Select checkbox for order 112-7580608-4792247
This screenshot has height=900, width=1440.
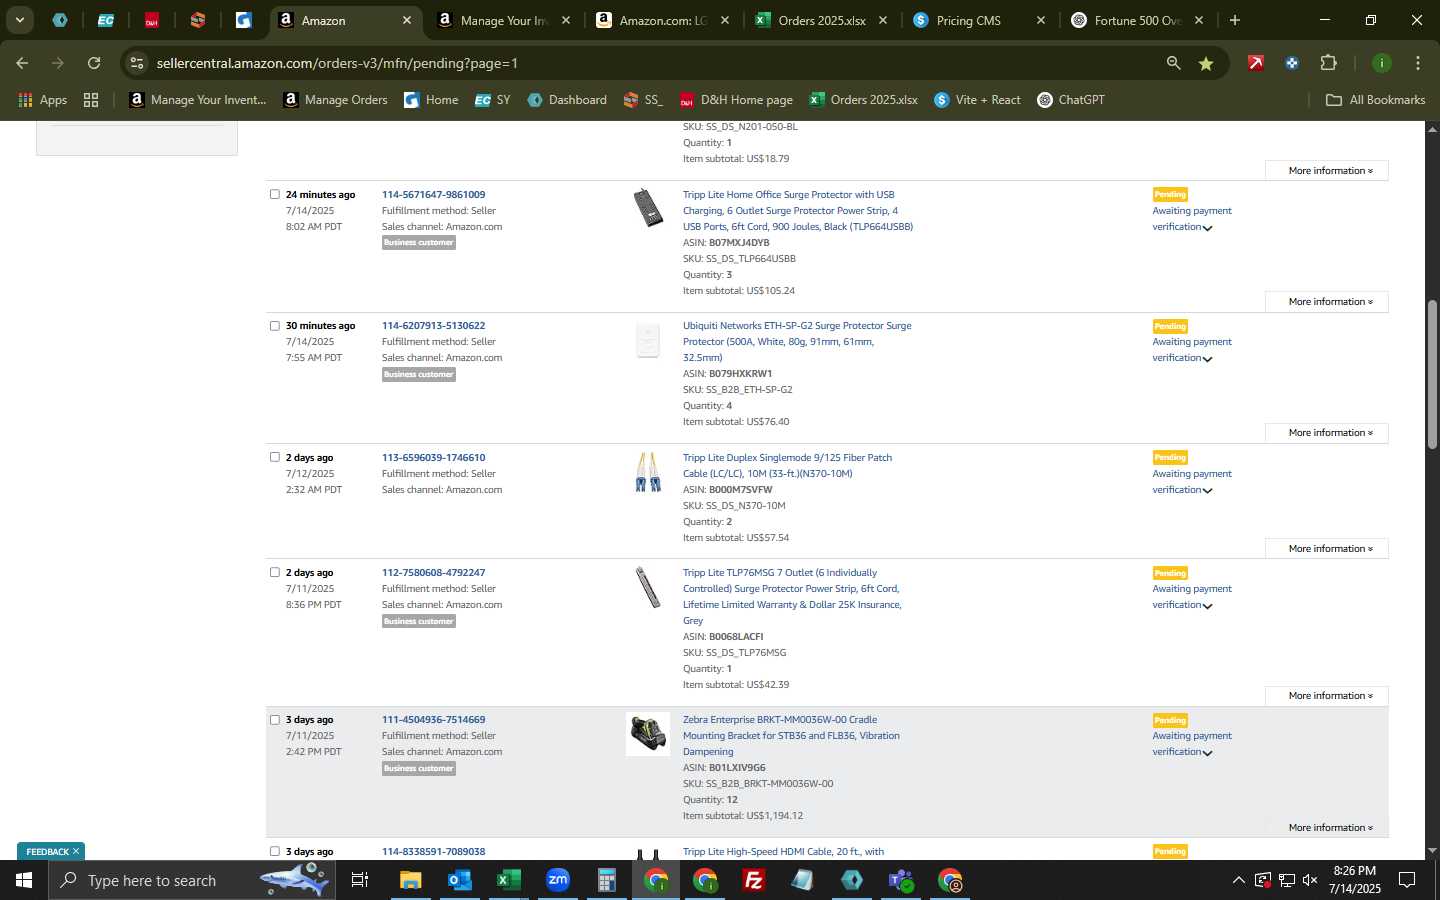pos(275,572)
